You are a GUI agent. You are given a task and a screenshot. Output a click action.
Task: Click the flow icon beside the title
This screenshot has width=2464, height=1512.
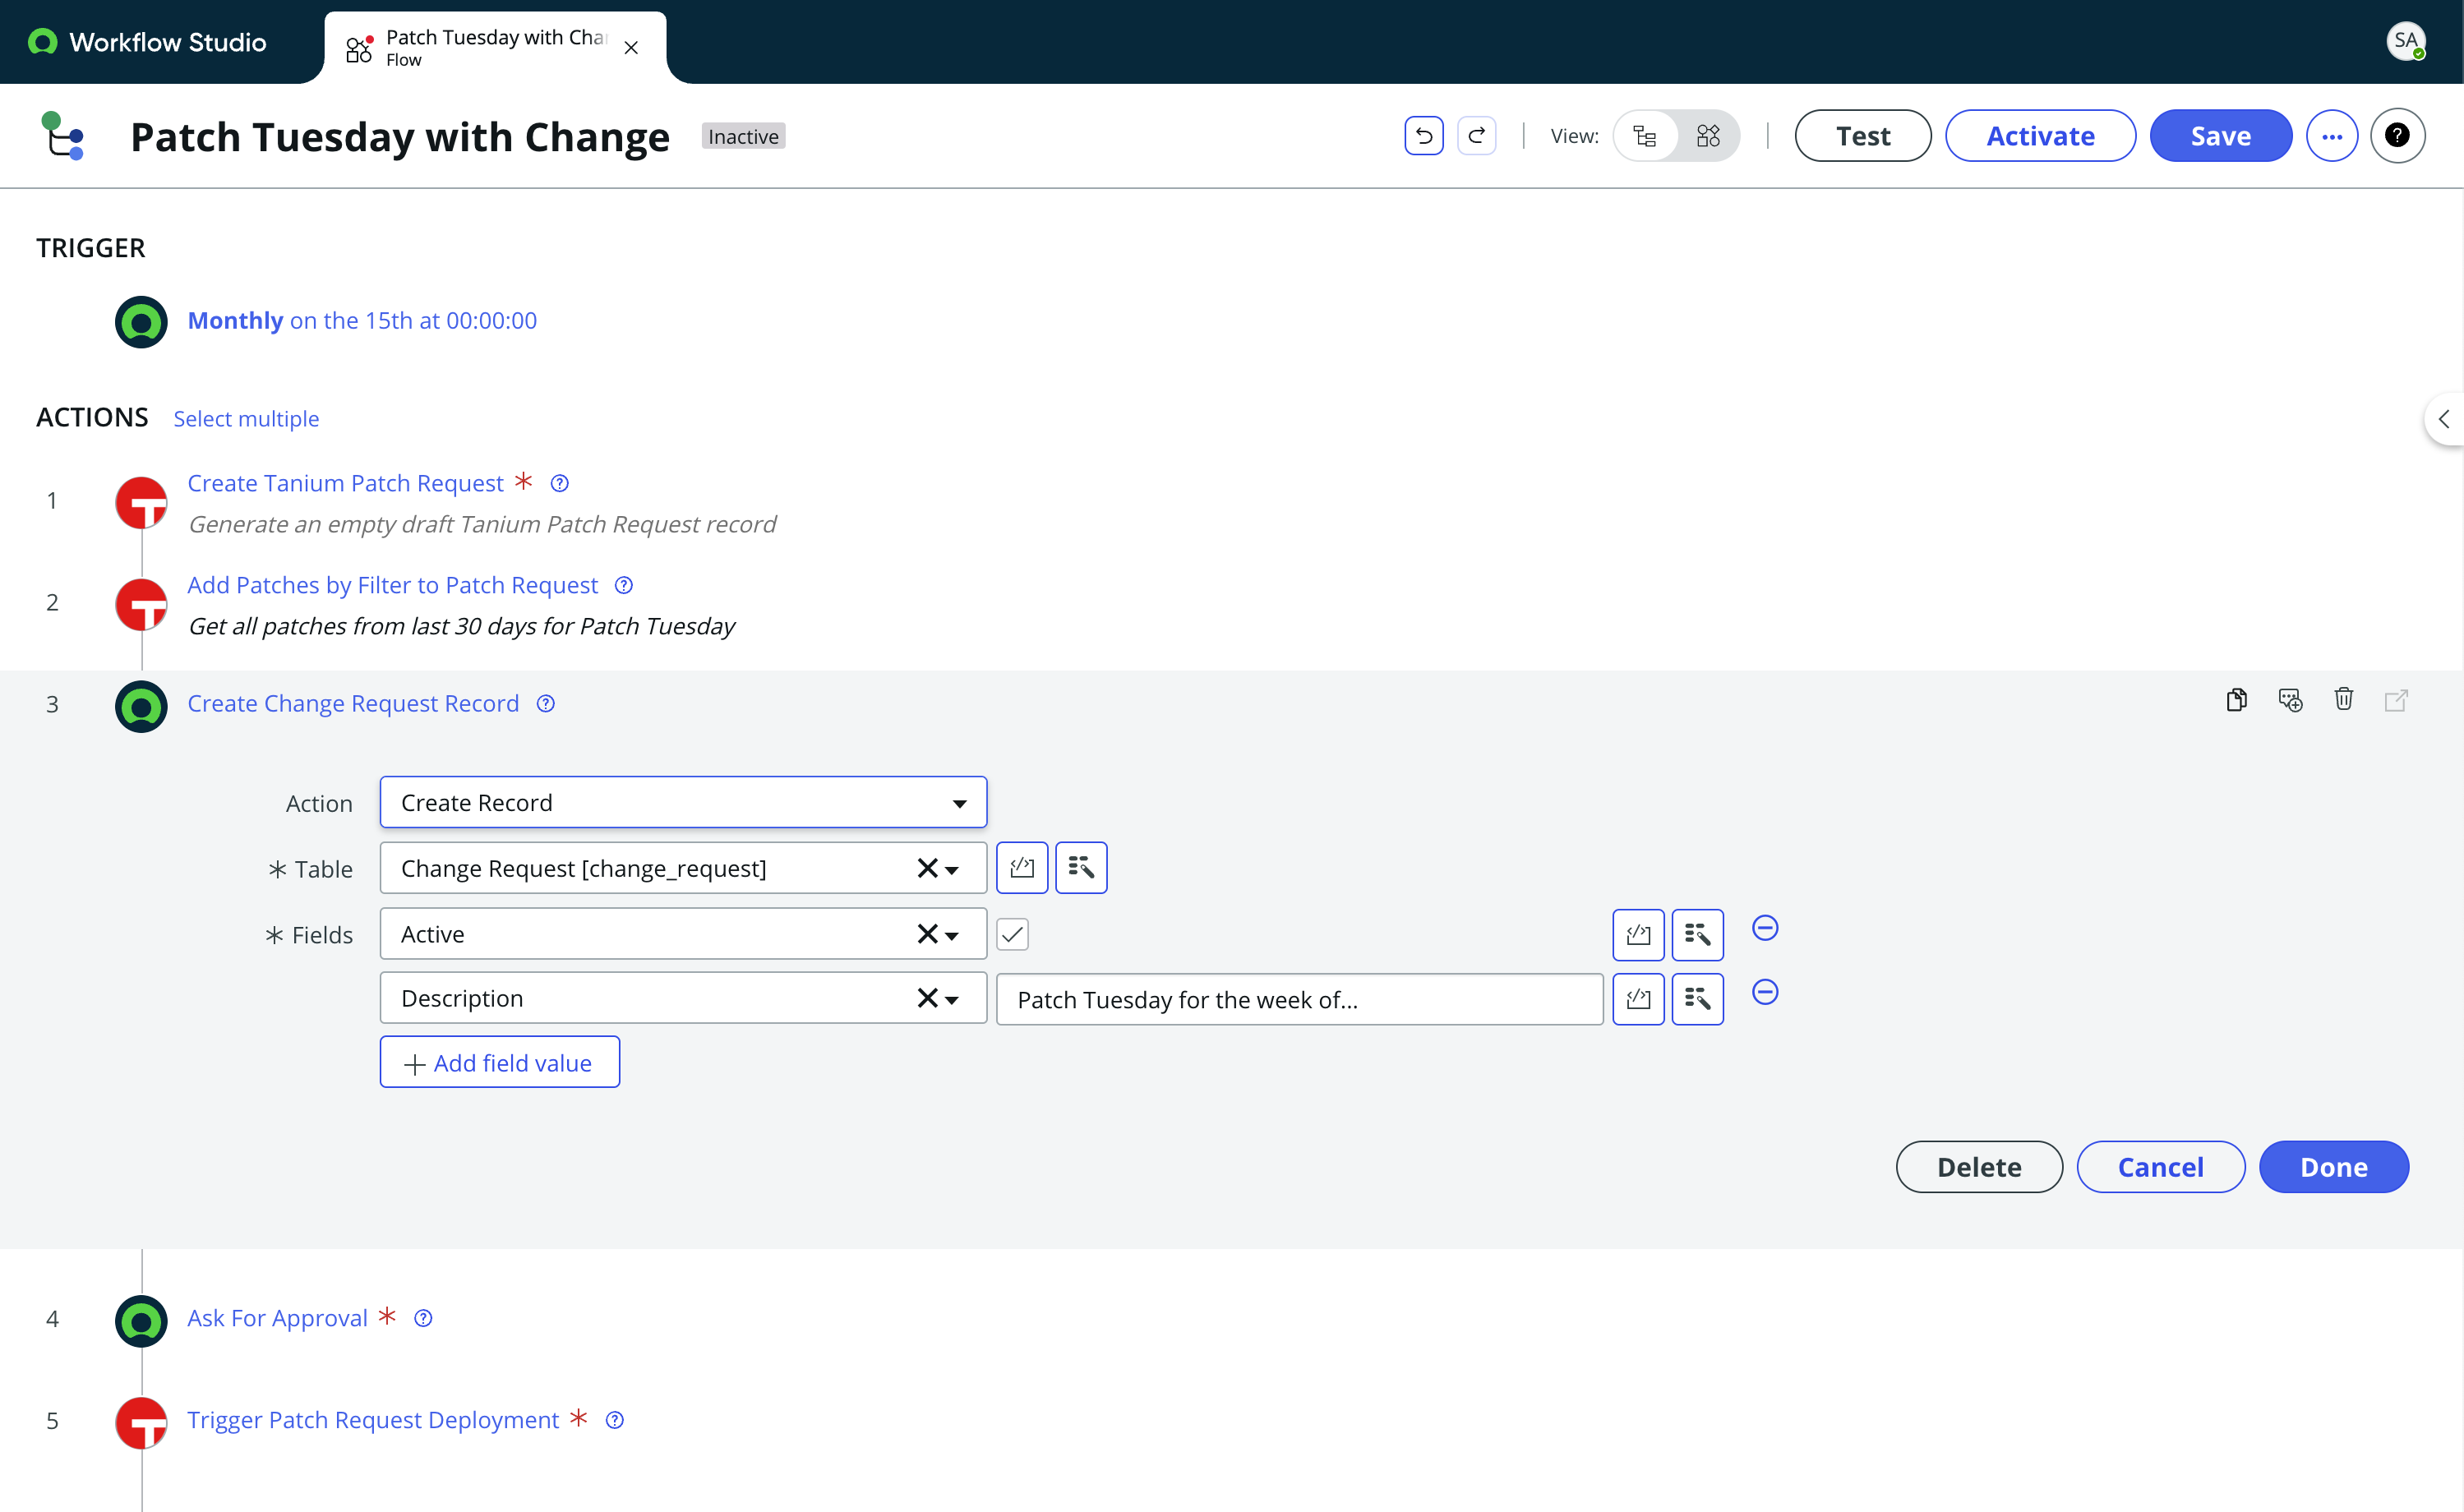pos(62,135)
